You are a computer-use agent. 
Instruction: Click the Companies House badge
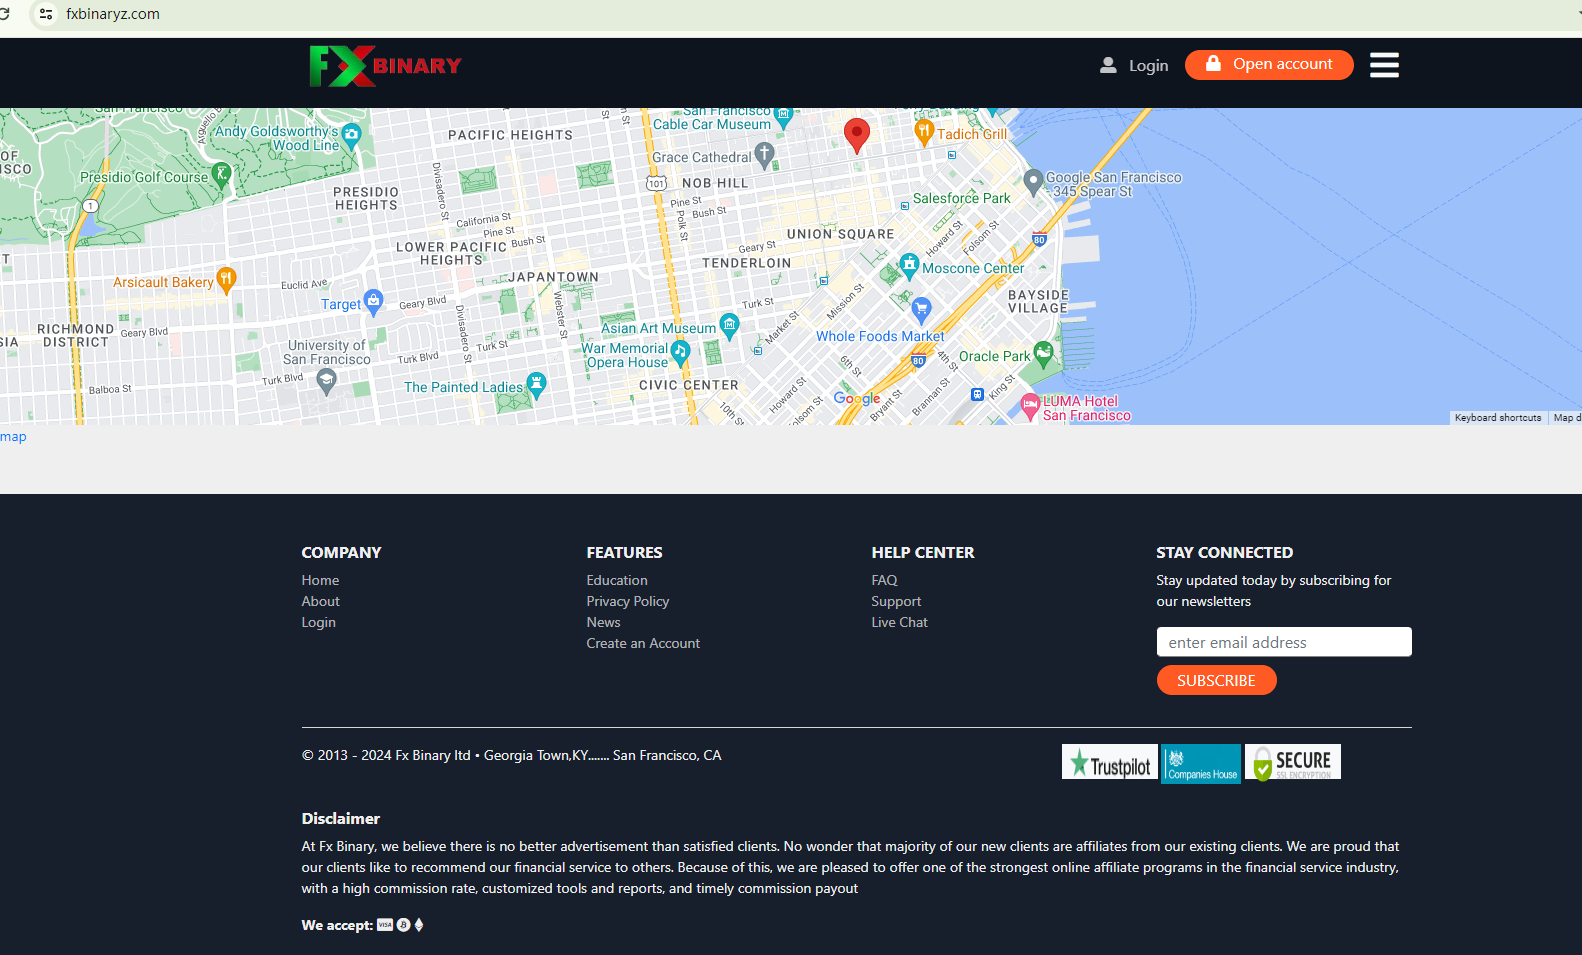[x=1201, y=764]
